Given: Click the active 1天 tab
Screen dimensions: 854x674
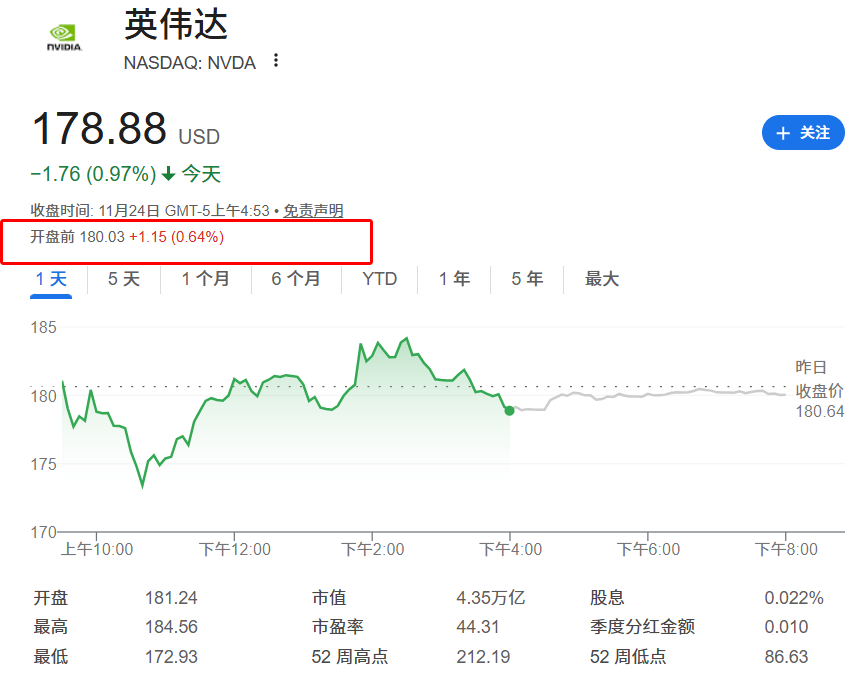Looking at the screenshot, I should (50, 280).
